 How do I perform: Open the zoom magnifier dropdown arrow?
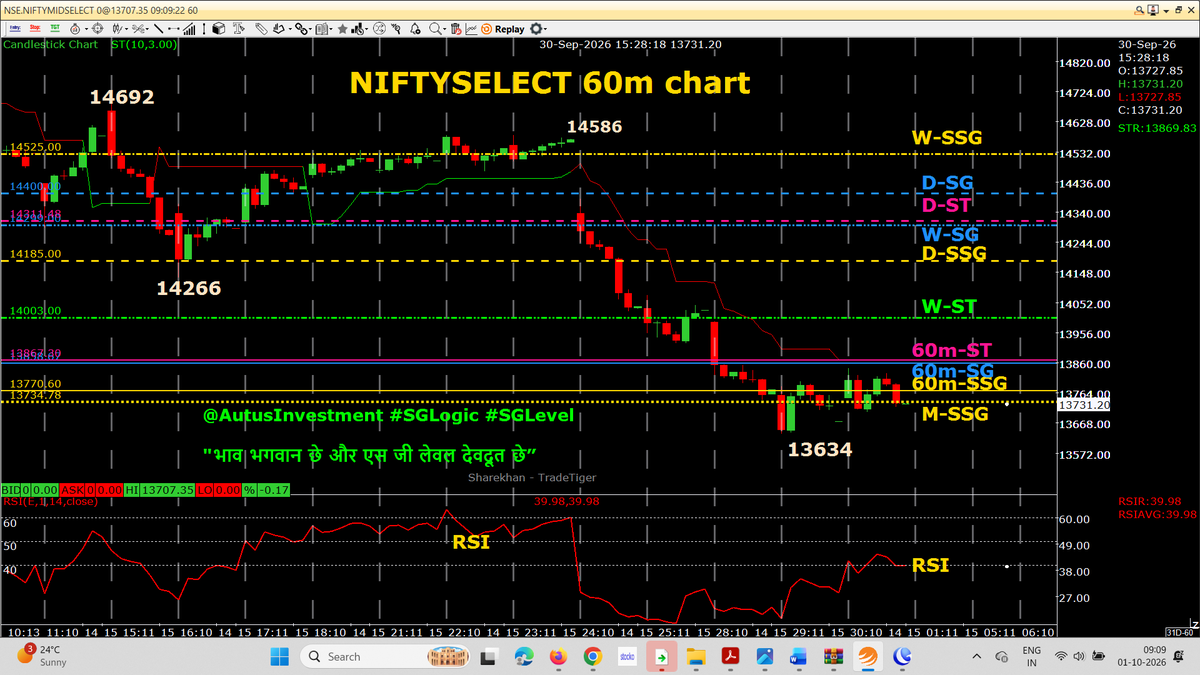pyautogui.click(x=445, y=30)
